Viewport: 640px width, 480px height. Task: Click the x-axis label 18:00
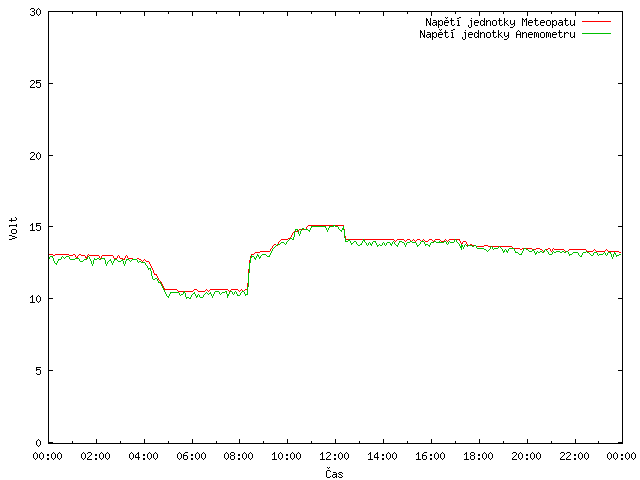pos(478,456)
